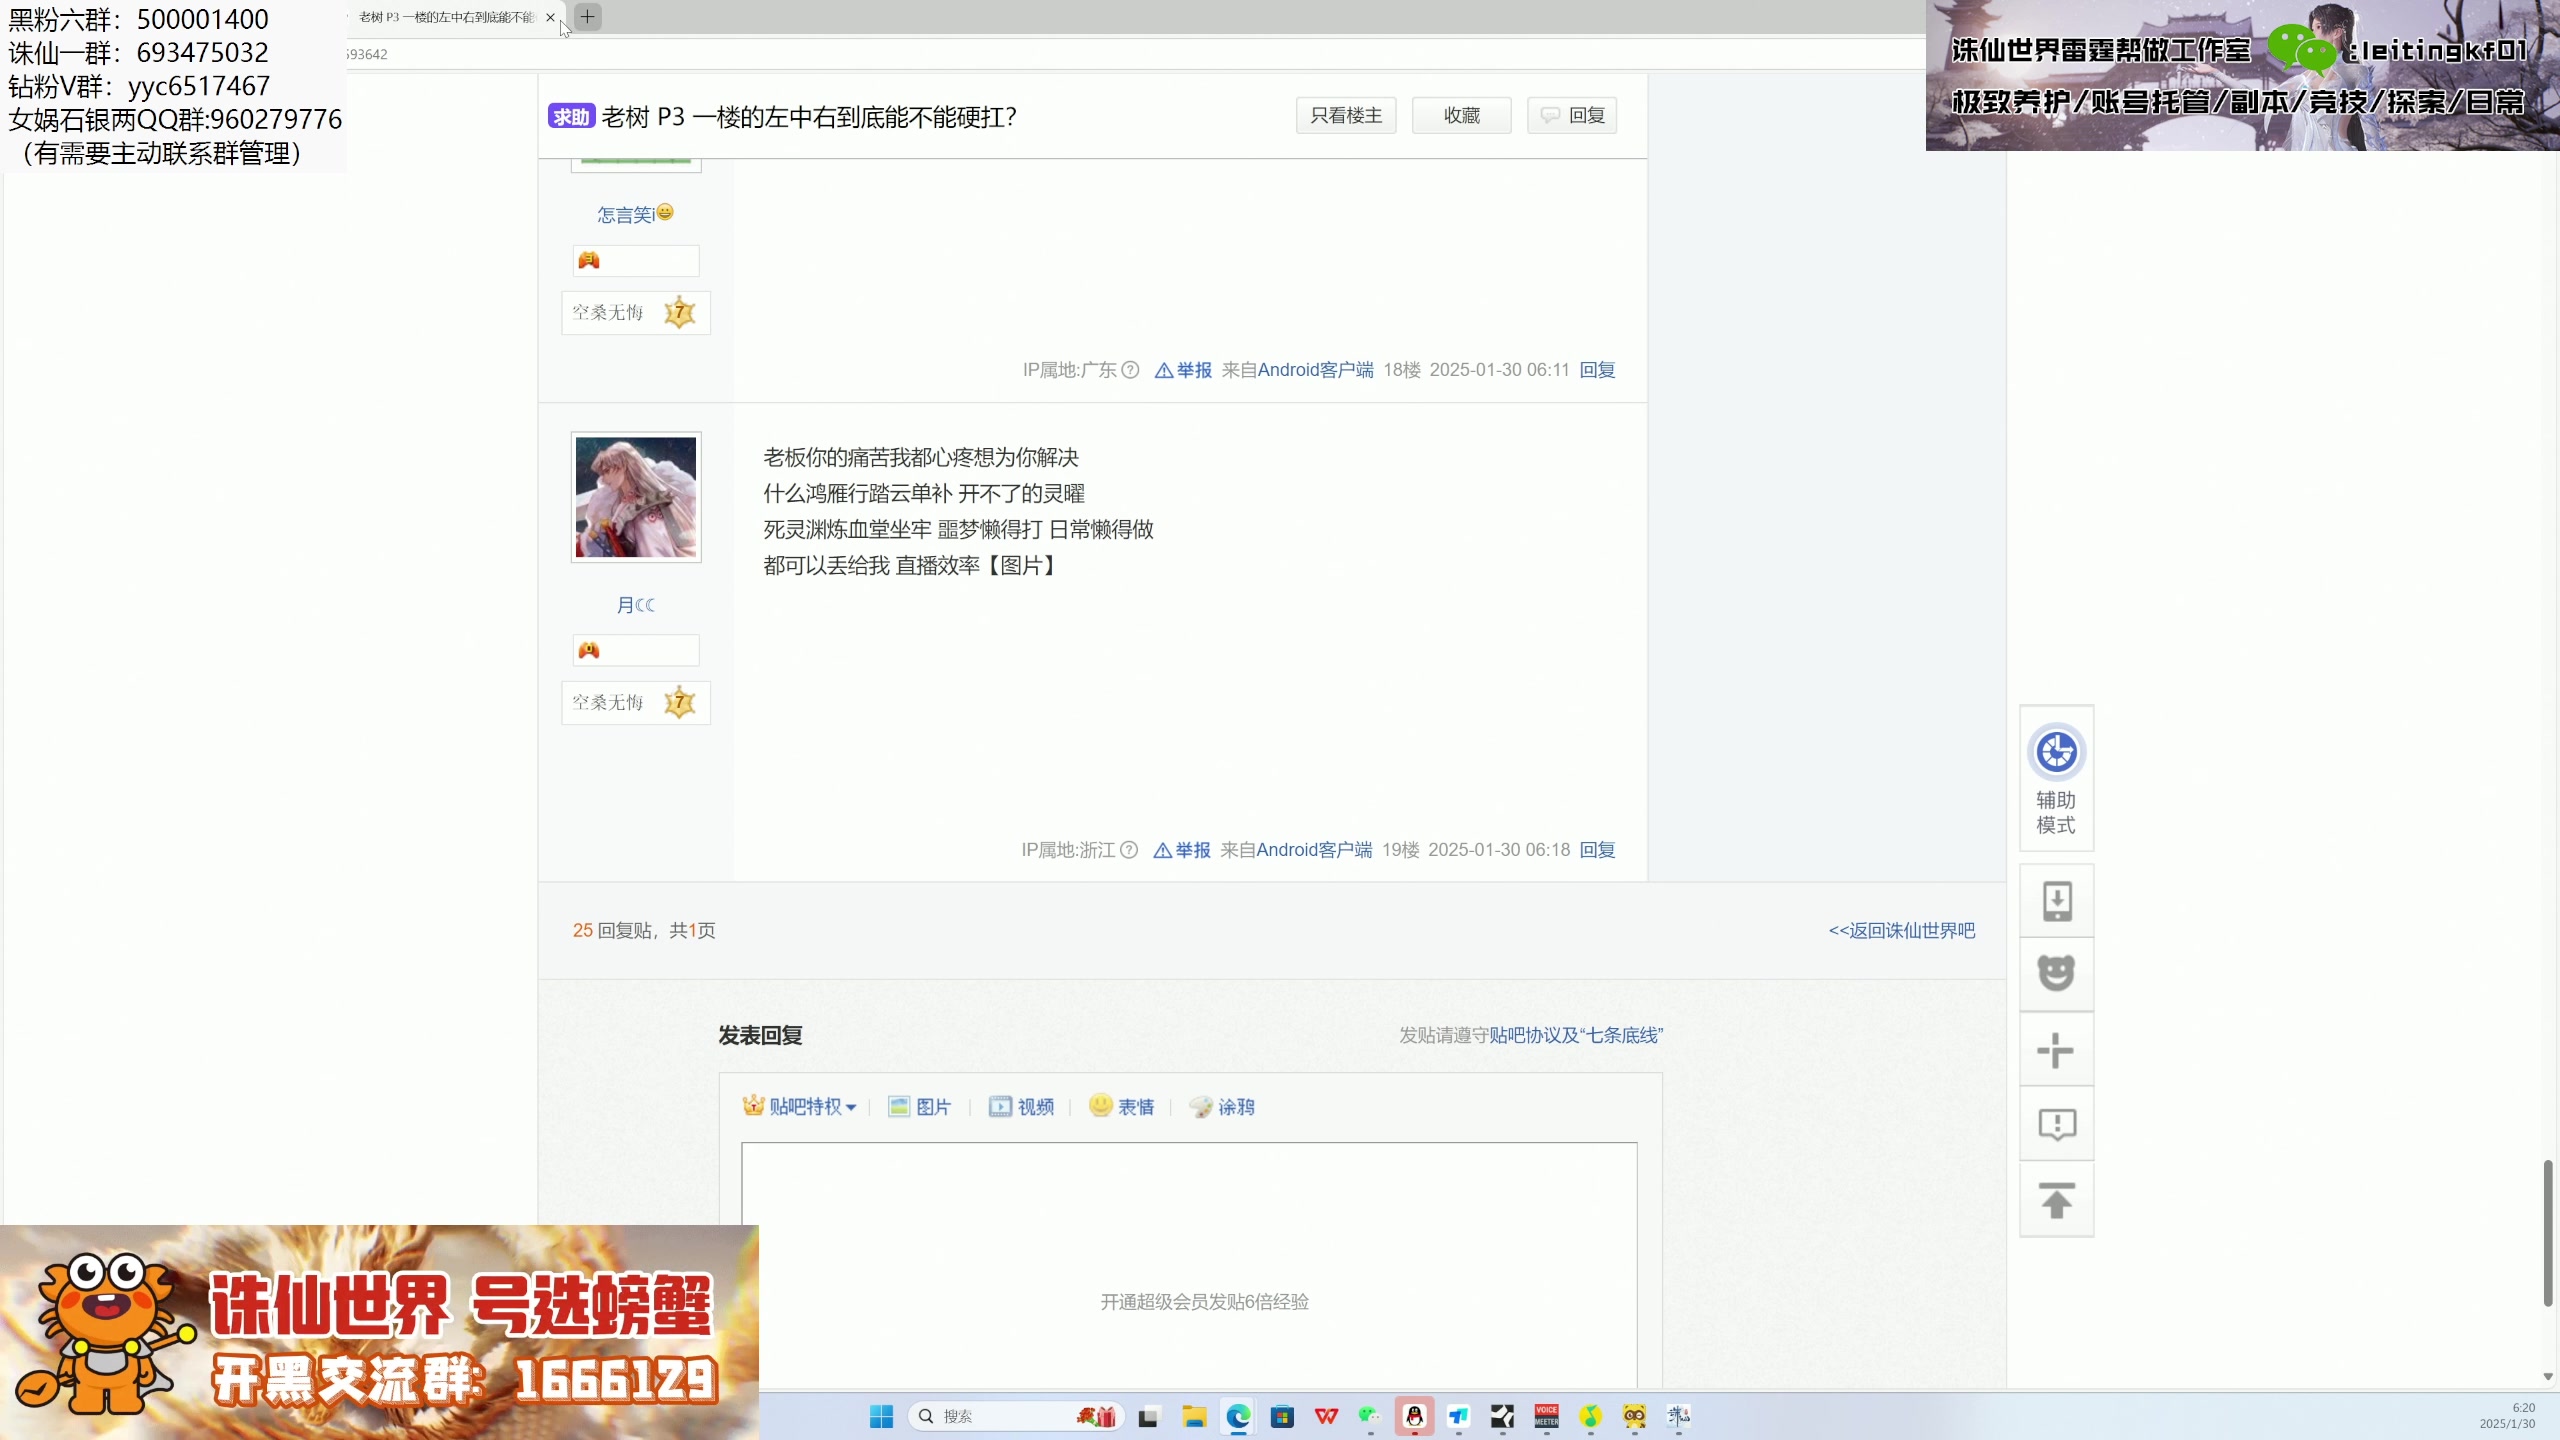Open the feedback speech-bubble icon
The width and height of the screenshot is (2560, 1440).
[x=2055, y=1124]
